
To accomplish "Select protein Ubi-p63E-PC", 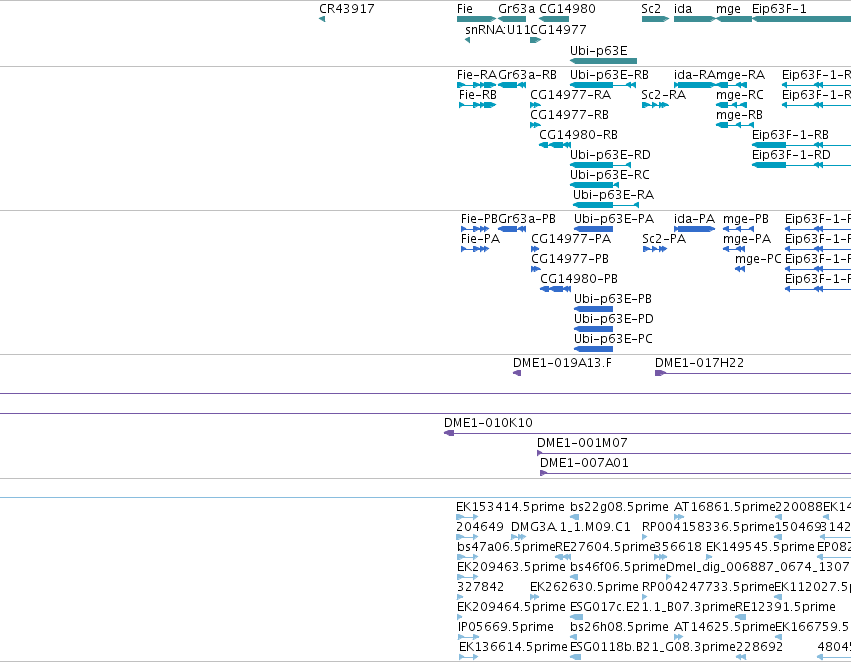I will pyautogui.click(x=613, y=339).
